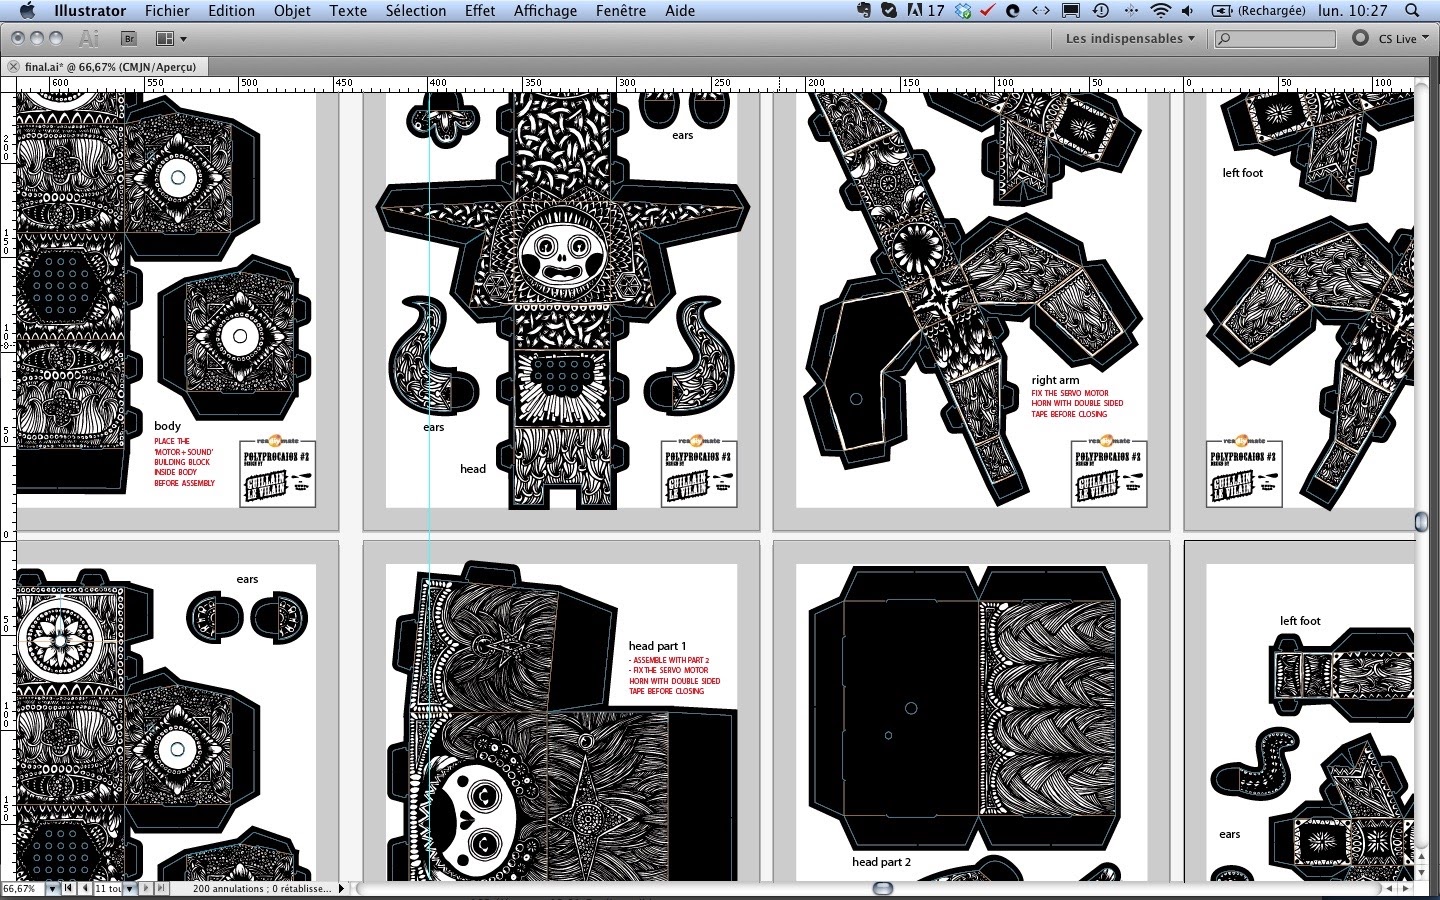Open the Les indispensables workspace dropdown

point(1130,39)
